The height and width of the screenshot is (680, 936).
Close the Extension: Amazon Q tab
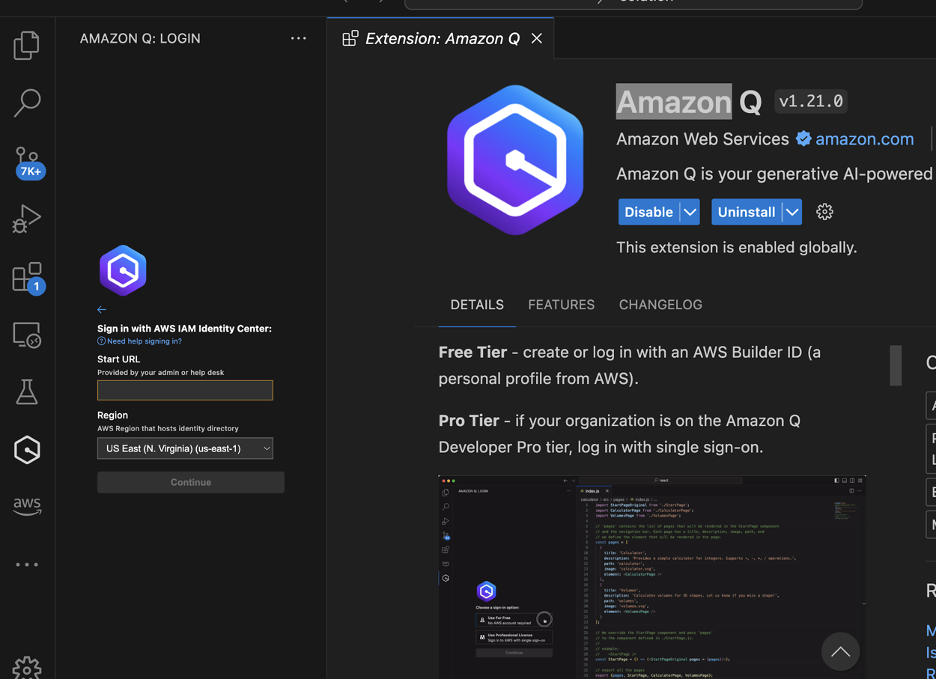pyautogui.click(x=537, y=38)
